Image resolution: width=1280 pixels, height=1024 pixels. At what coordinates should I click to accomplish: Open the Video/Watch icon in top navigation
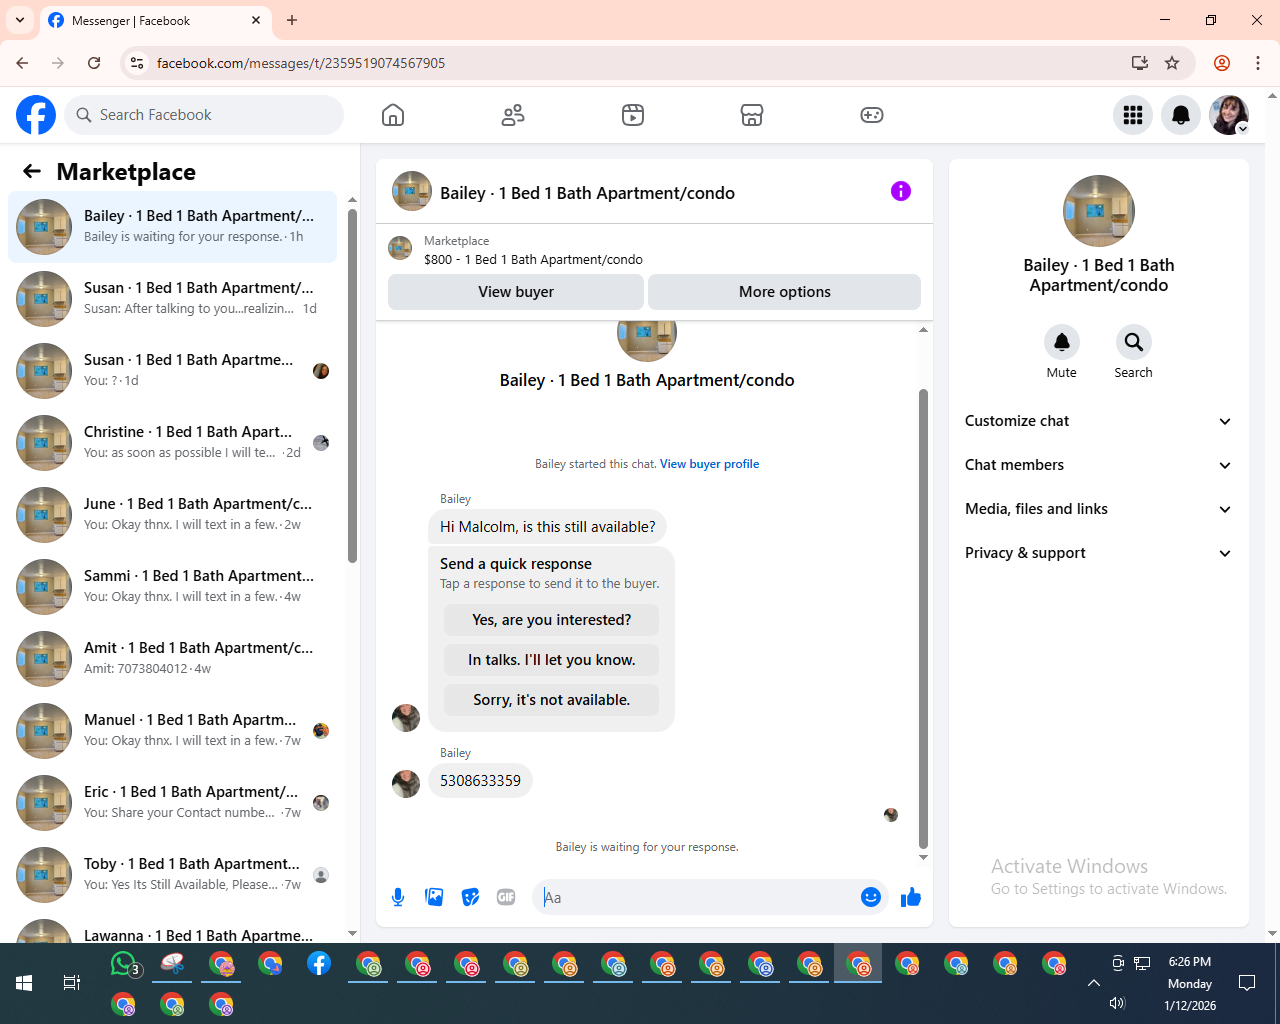click(x=633, y=115)
